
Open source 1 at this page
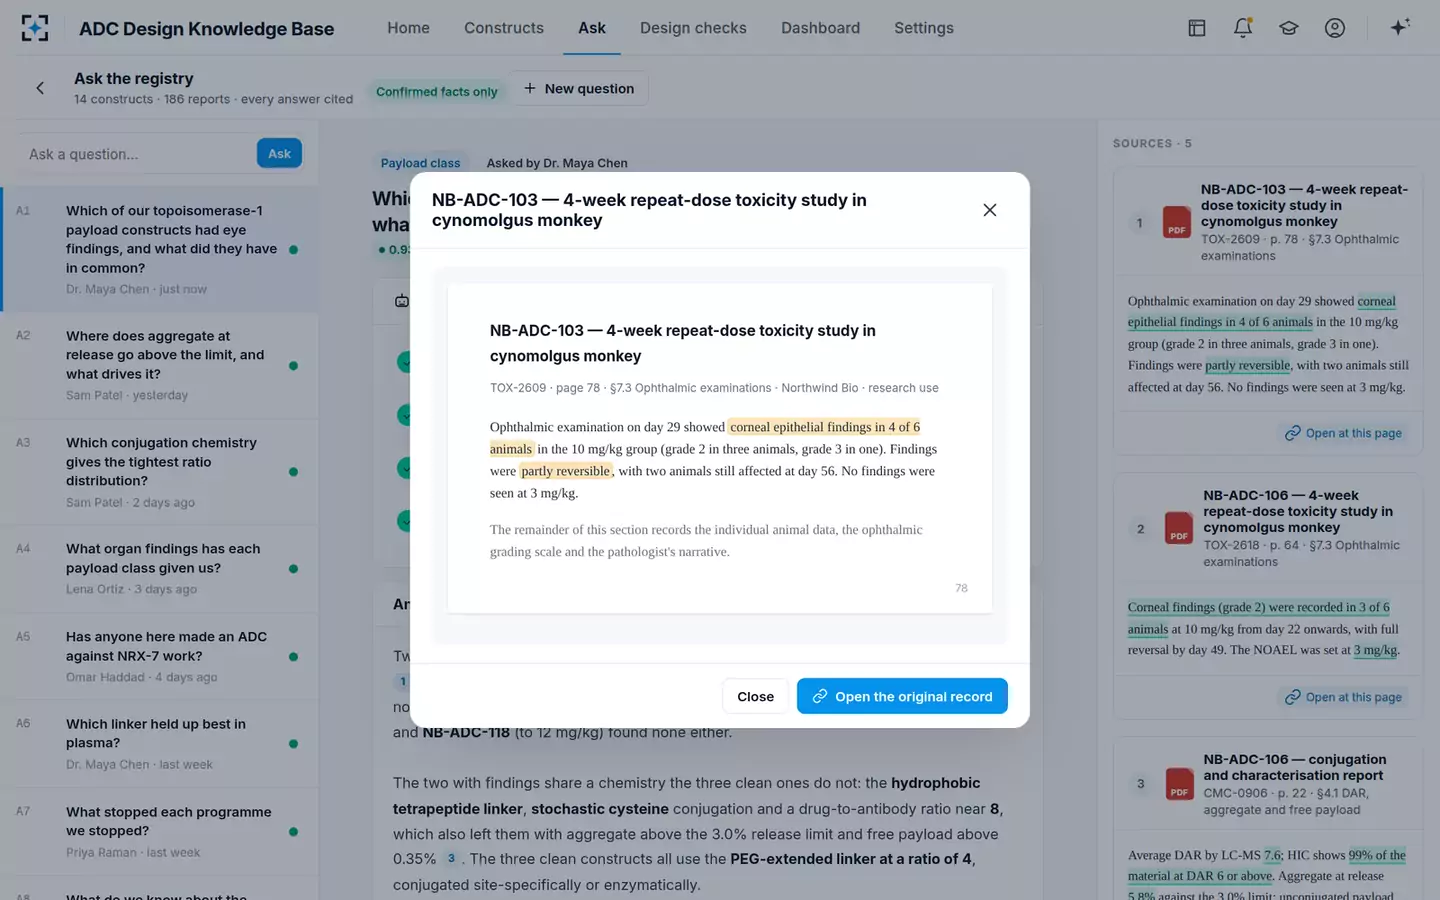[1344, 433]
